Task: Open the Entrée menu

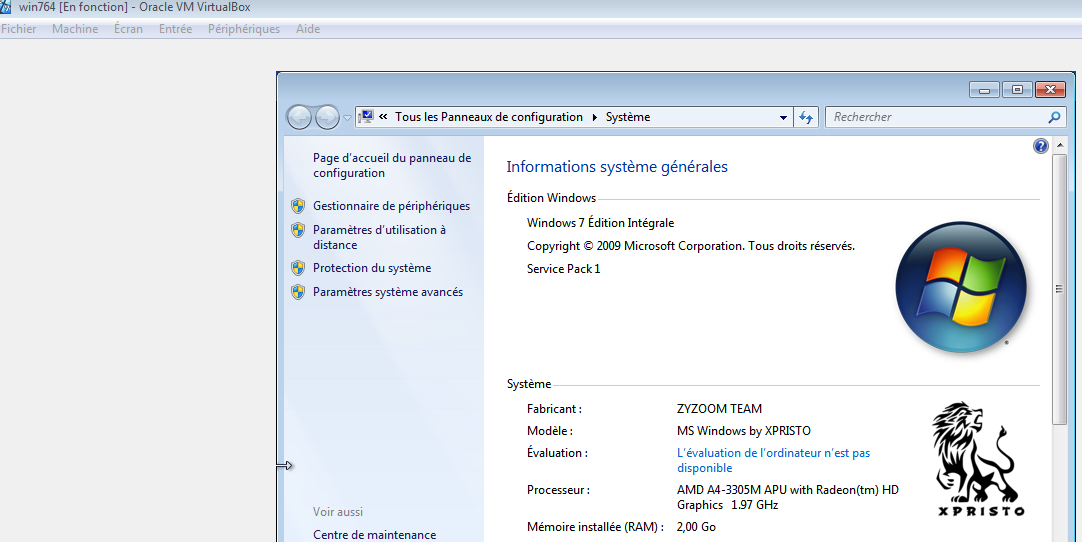Action: click(x=175, y=29)
